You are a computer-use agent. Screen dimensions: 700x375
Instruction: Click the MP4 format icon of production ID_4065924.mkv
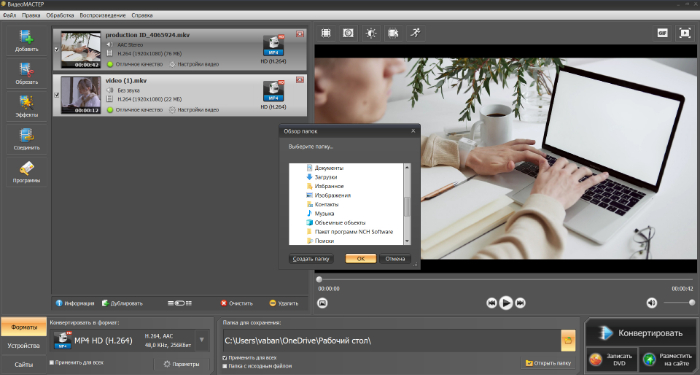[x=273, y=46]
